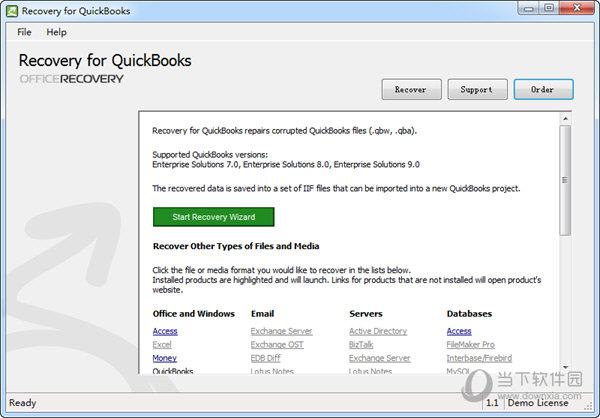600x418 pixels.
Task: Click the scrollbar up arrow
Action: 565,119
